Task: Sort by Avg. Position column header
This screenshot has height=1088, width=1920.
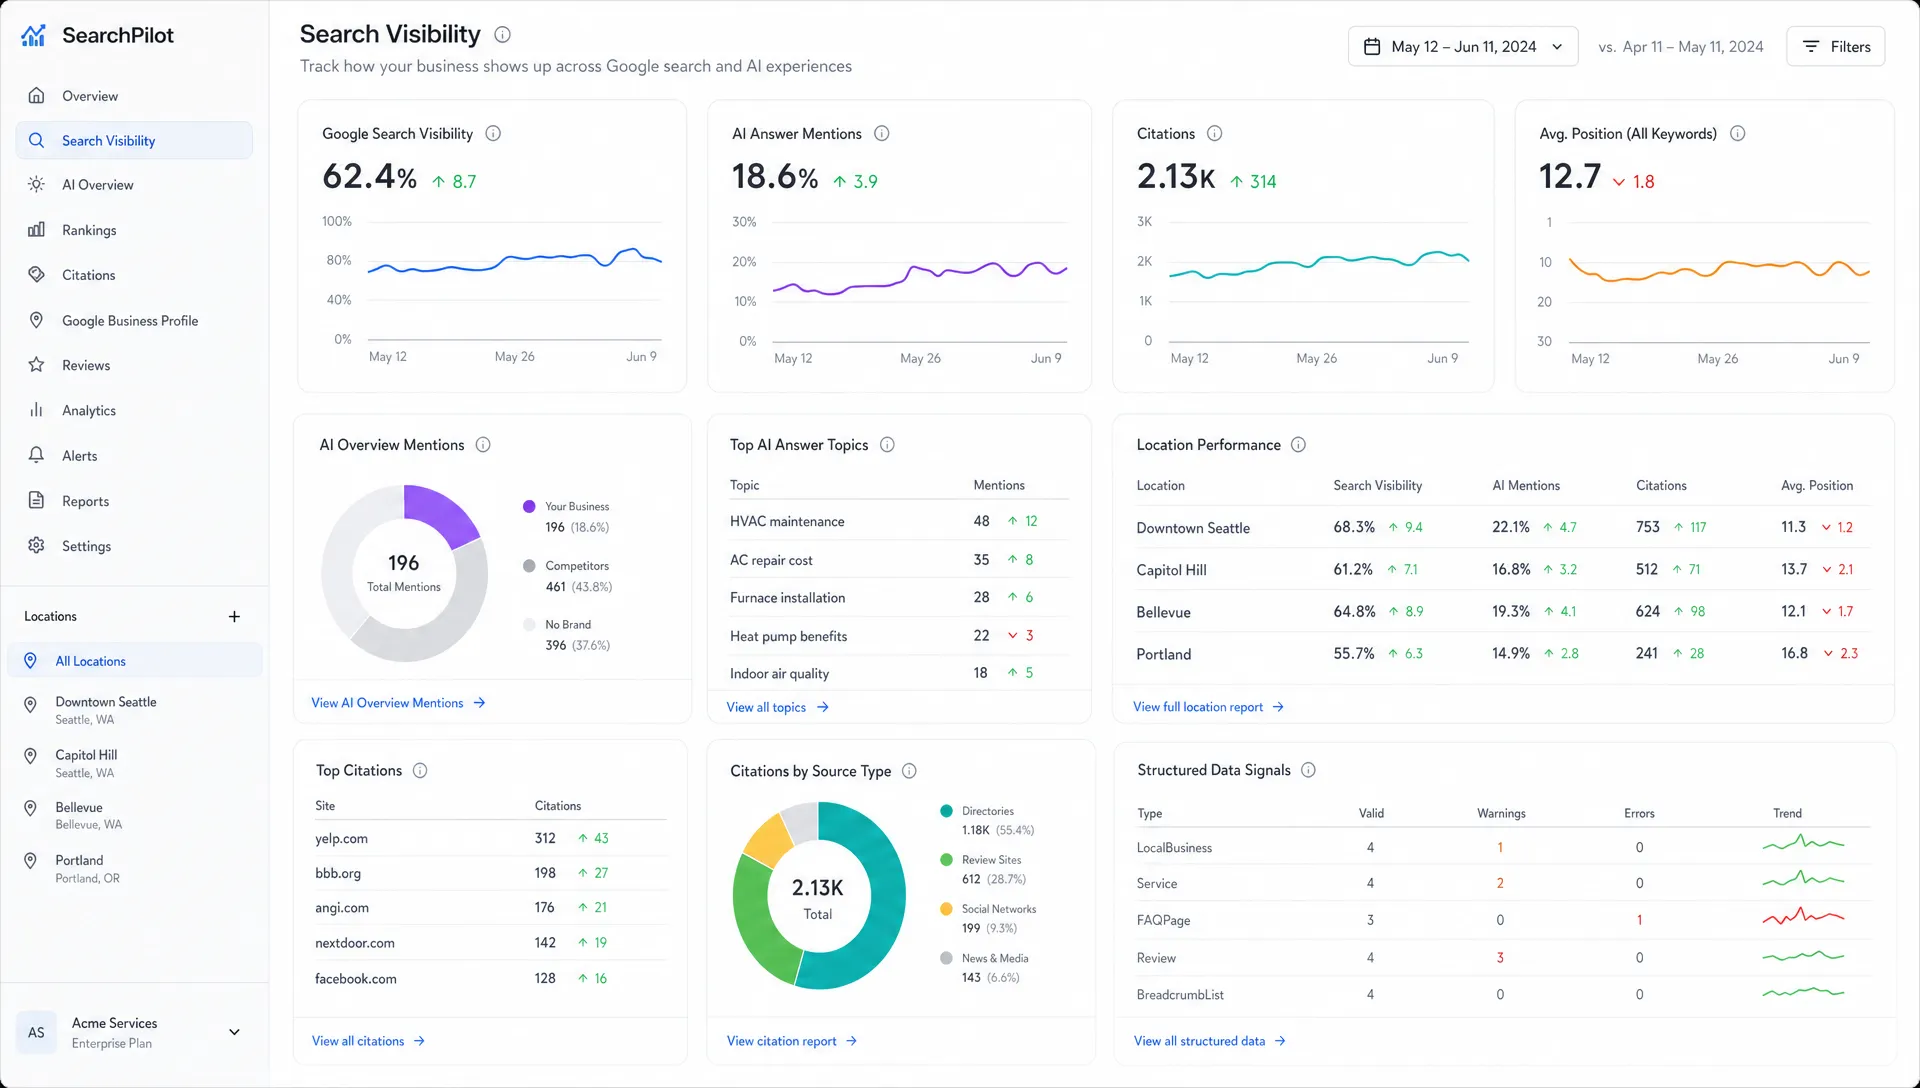Action: [x=1817, y=486]
